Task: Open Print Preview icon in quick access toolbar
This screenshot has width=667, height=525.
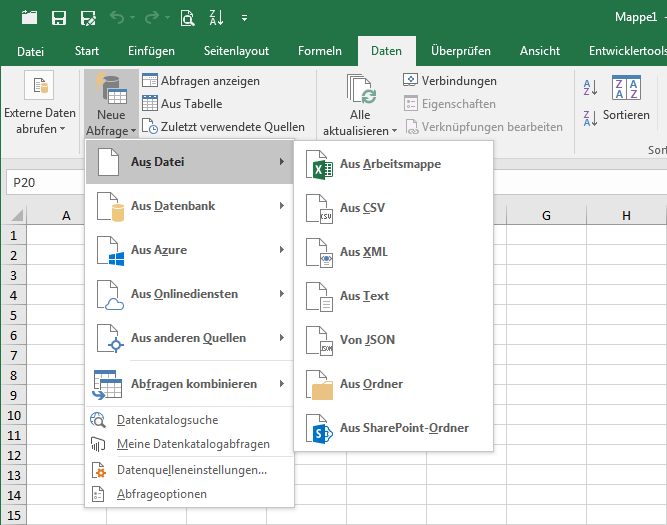Action: coord(187,18)
